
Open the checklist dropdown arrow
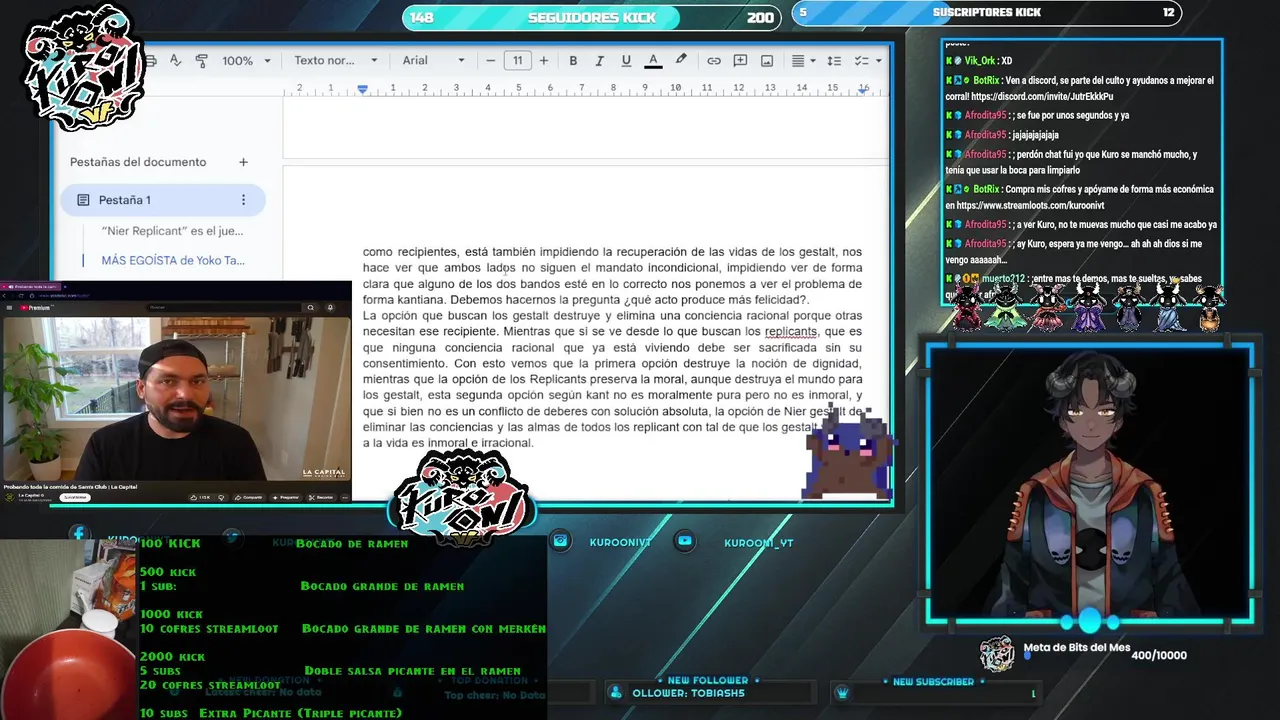(x=878, y=61)
